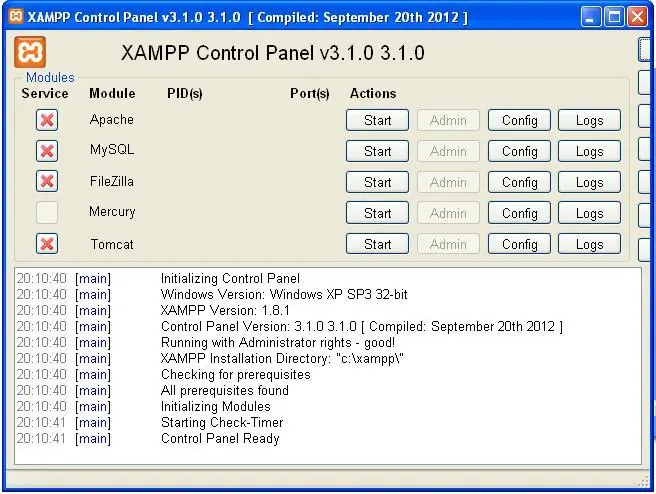Click the Module column header
This screenshot has height=494, width=656.
112,93
